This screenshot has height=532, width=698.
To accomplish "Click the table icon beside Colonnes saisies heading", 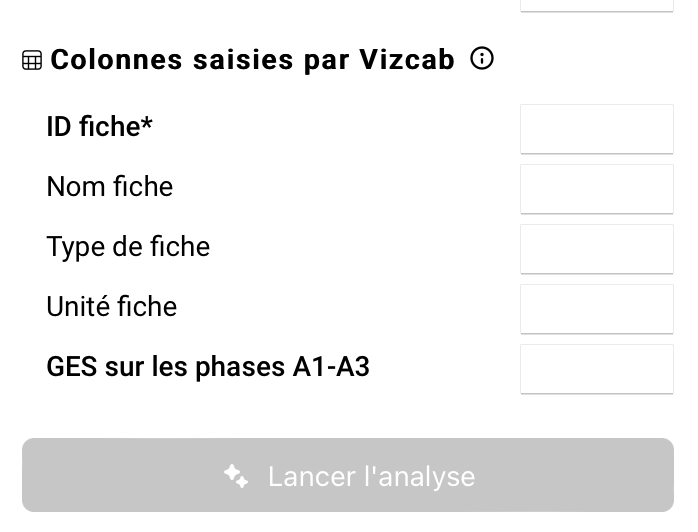I will 32,61.
